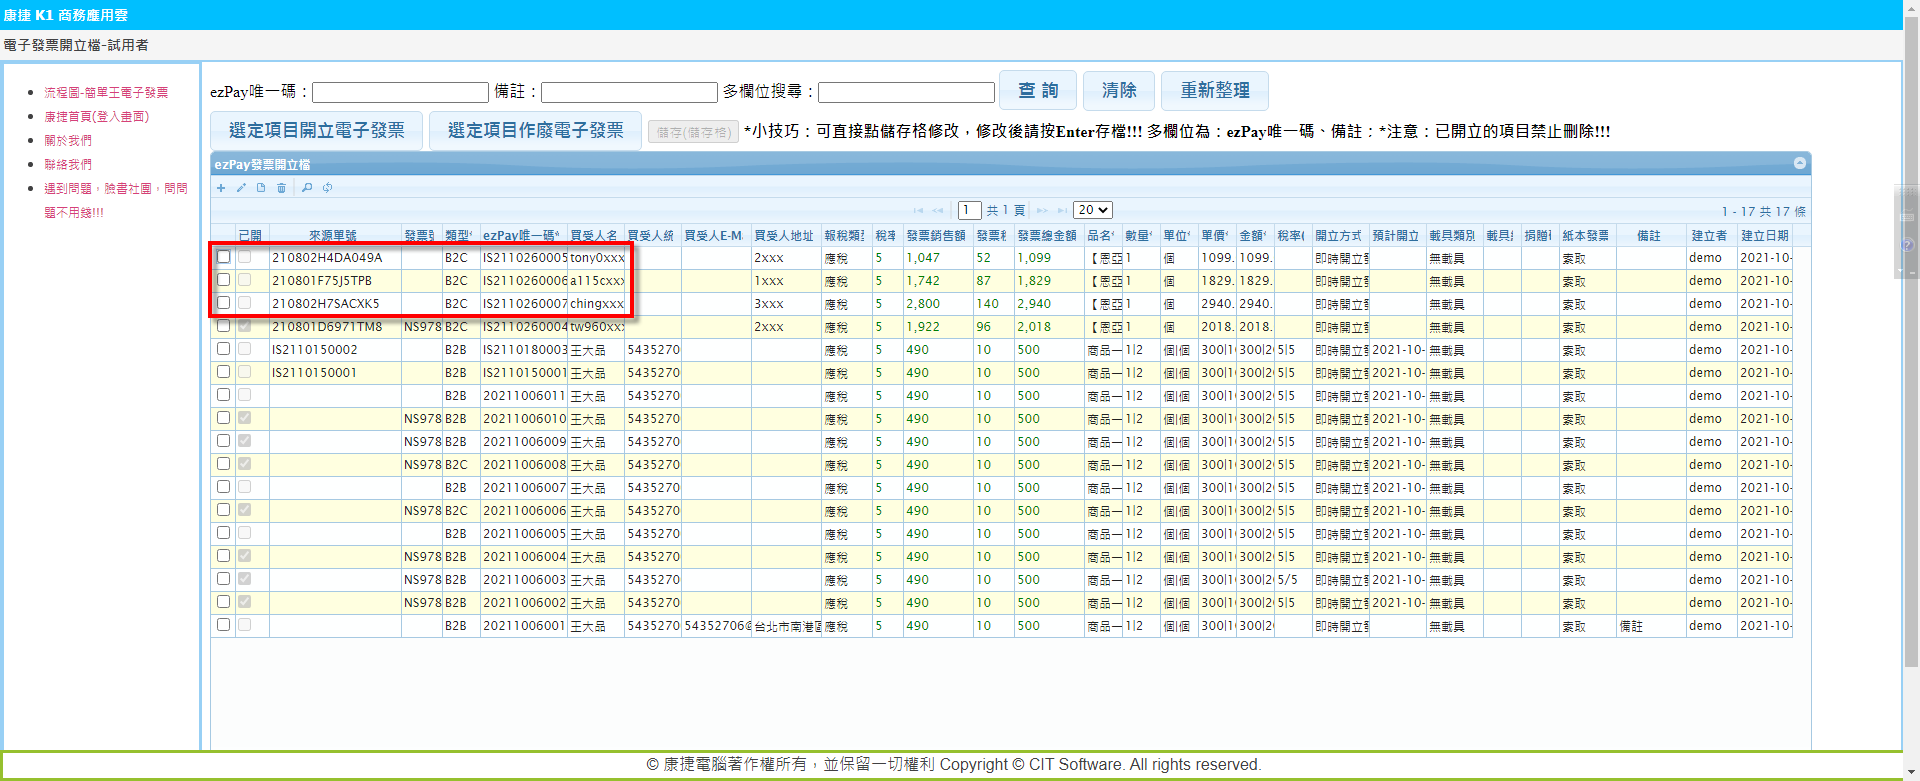Click the pencil edit row icon

coord(241,188)
